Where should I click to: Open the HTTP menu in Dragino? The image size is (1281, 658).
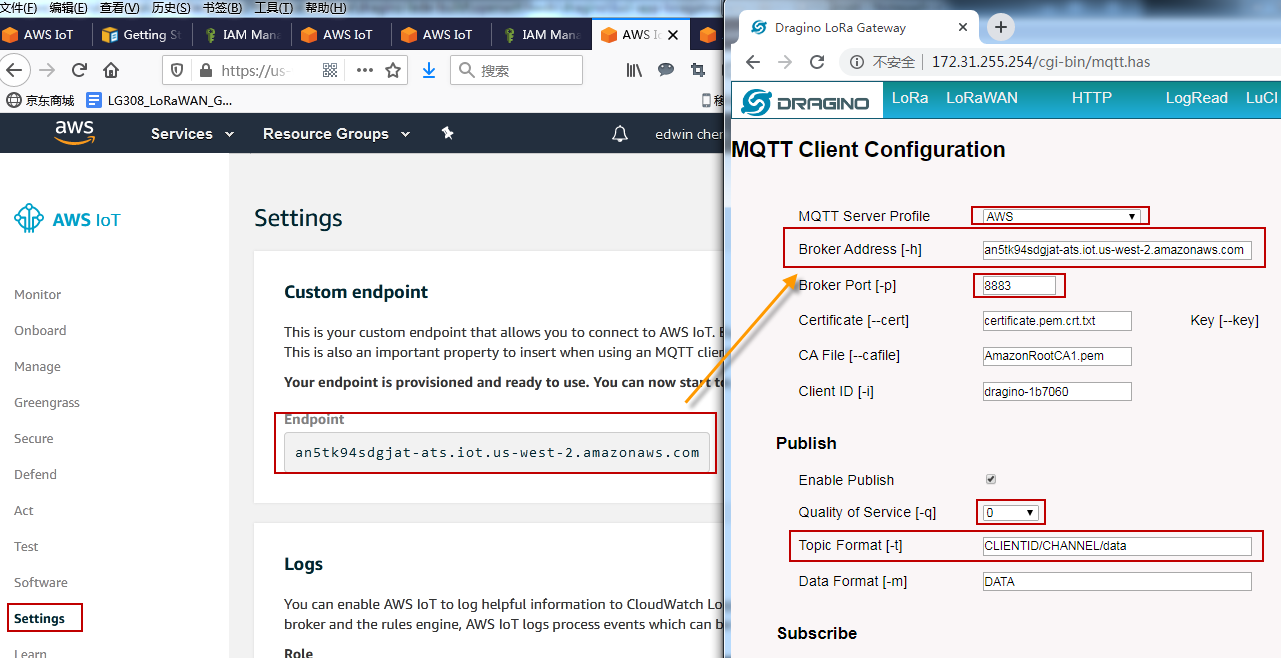[x=1092, y=98]
